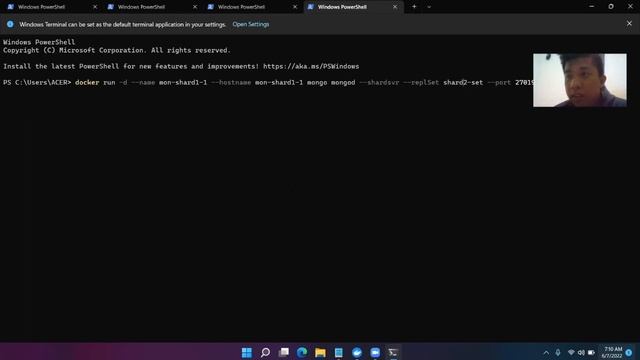Click the Windows Terminal taskbar icon
The image size is (640, 360).
[x=393, y=352]
